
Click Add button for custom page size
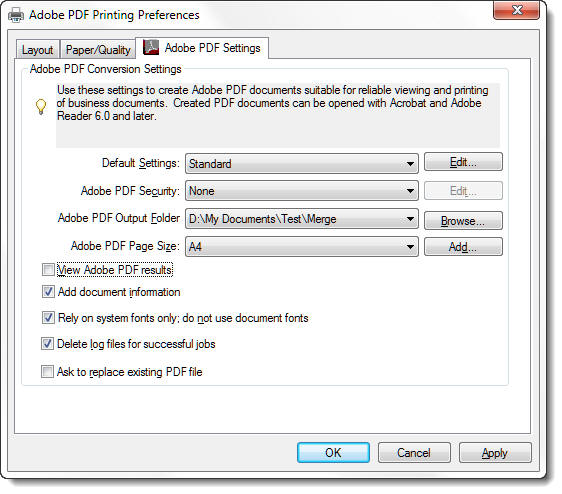463,247
